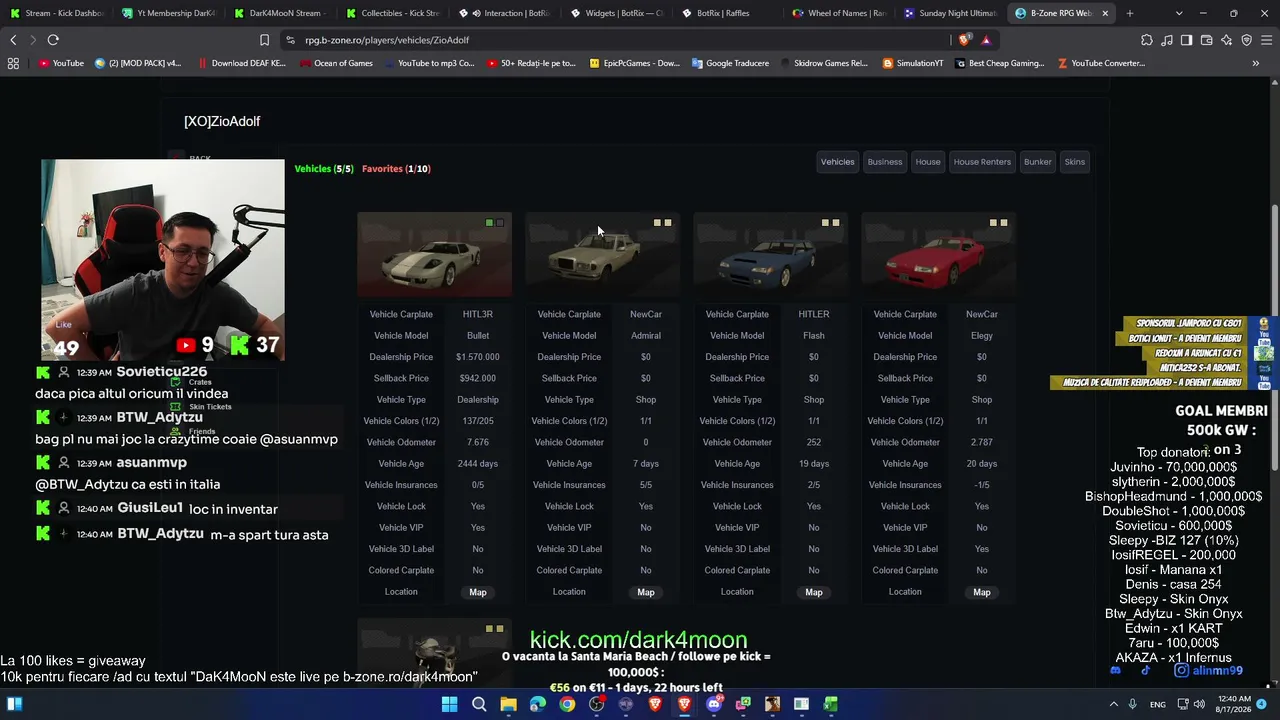Open the House Renters section

[982, 162]
